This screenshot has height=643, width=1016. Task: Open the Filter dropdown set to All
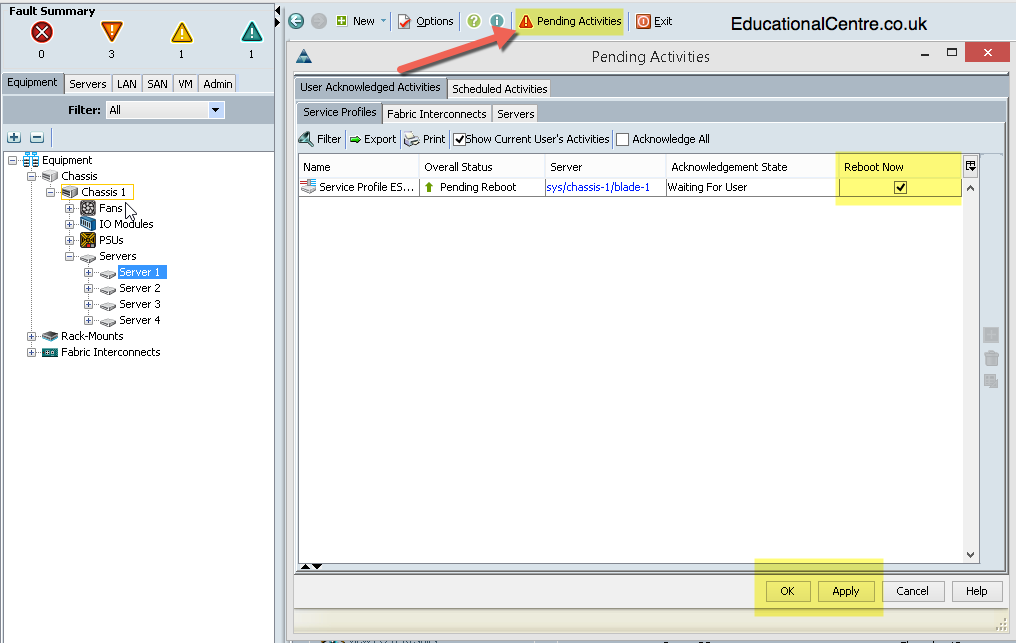pos(165,110)
